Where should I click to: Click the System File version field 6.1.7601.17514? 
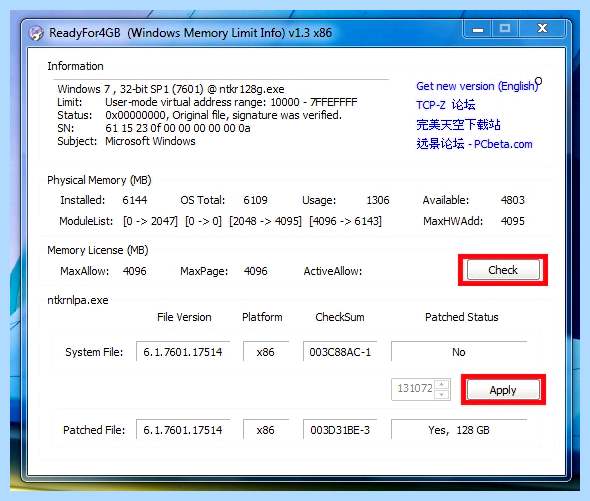(183, 352)
